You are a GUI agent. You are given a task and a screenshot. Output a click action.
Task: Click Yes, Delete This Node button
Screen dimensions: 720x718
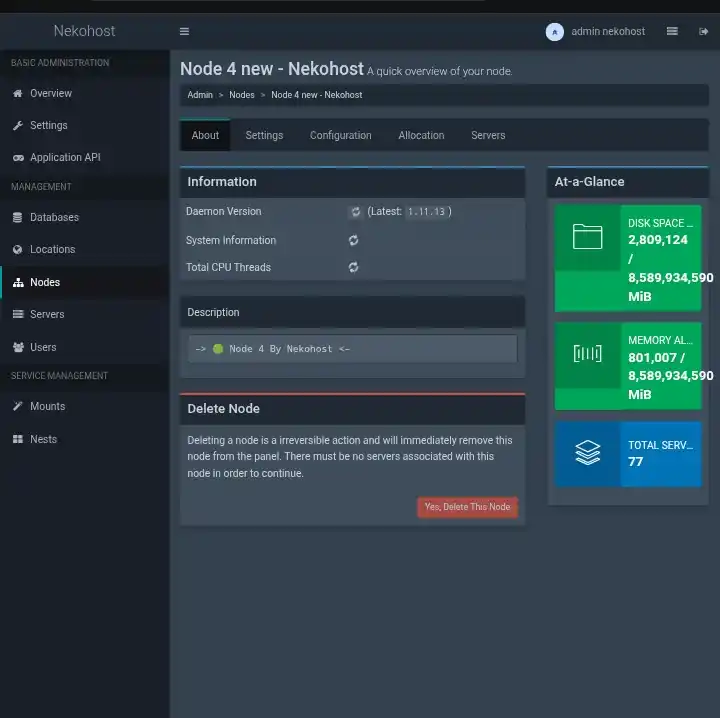click(x=467, y=507)
